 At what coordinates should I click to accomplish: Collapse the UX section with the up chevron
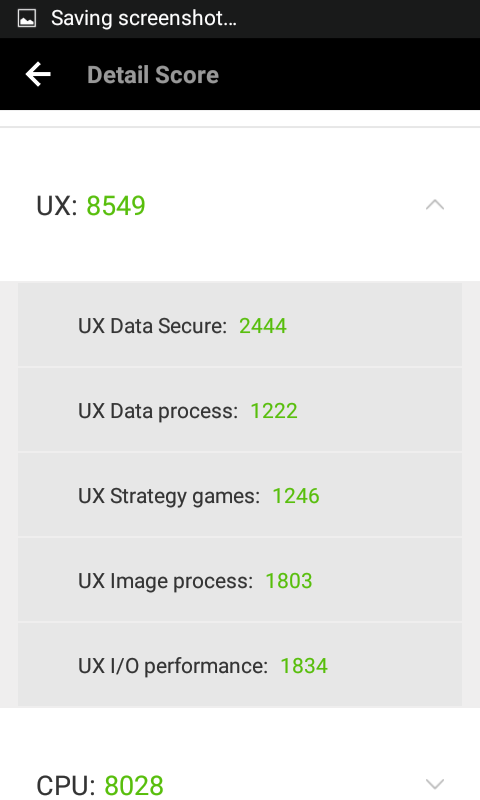[435, 205]
